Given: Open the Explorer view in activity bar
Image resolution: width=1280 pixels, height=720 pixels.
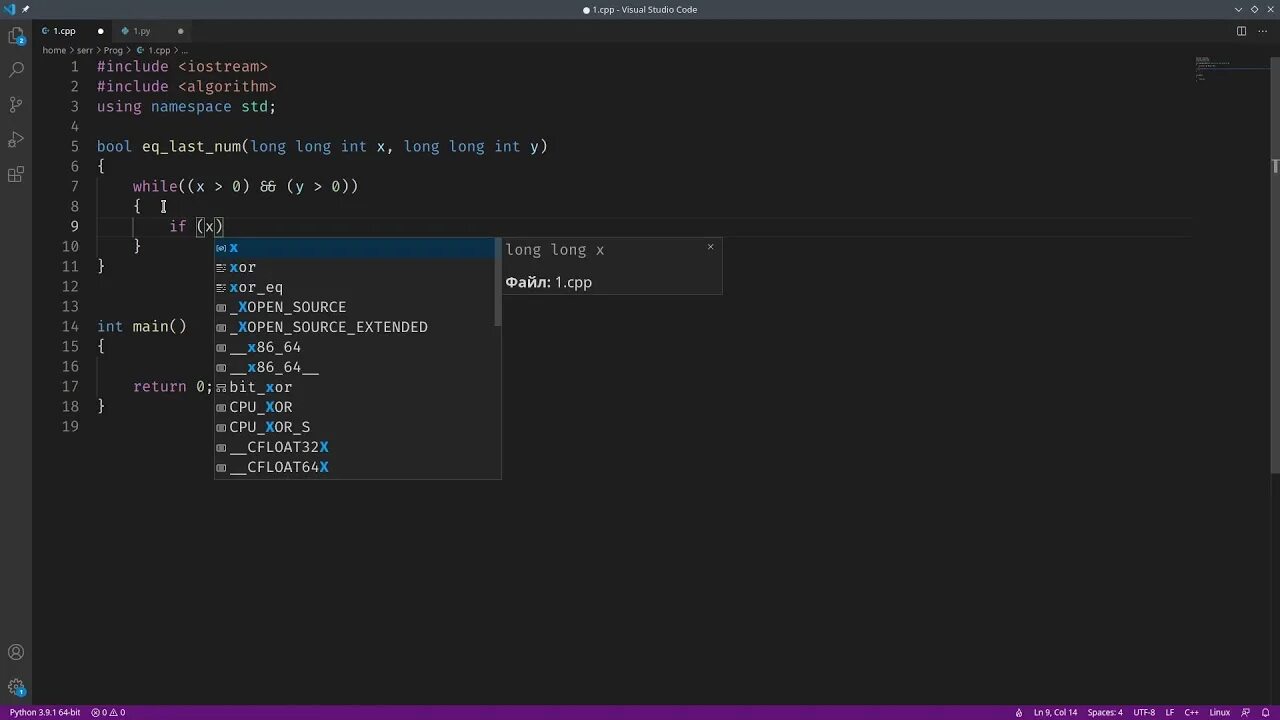Looking at the screenshot, I should pyautogui.click(x=16, y=37).
